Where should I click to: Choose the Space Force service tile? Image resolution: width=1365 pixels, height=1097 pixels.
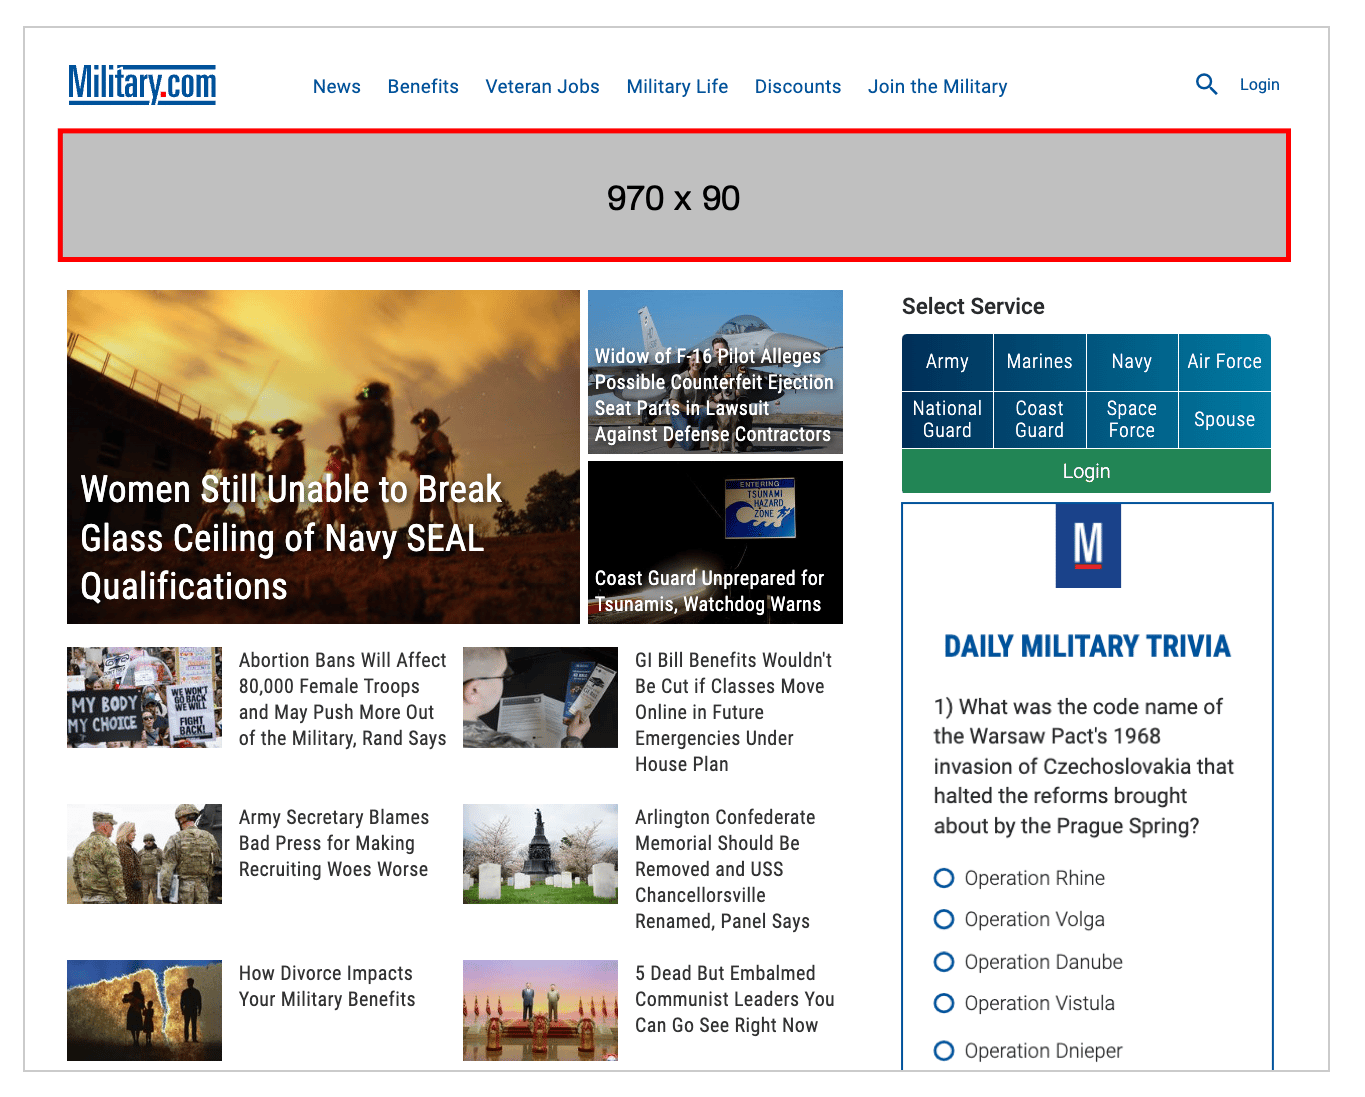point(1131,420)
